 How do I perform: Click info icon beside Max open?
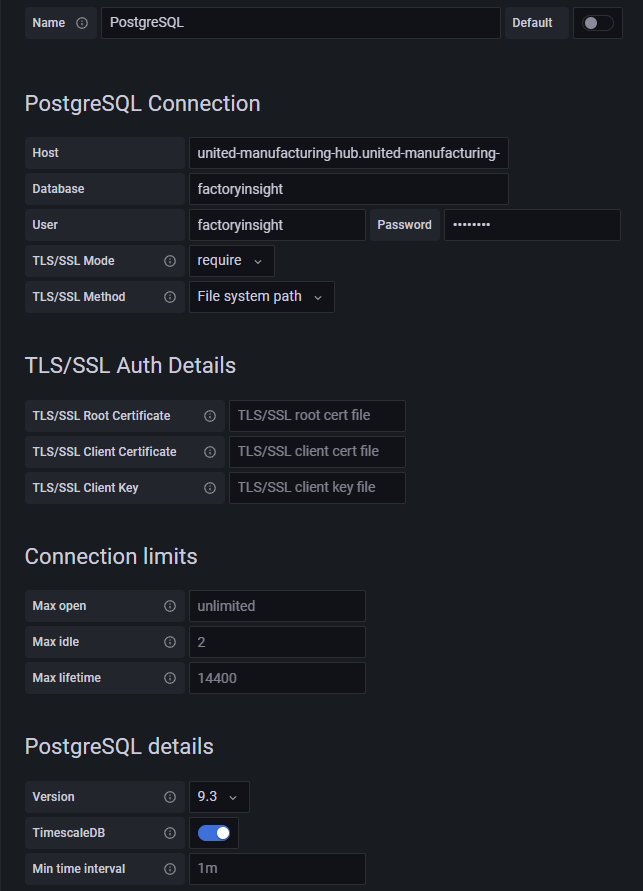pyautogui.click(x=170, y=606)
